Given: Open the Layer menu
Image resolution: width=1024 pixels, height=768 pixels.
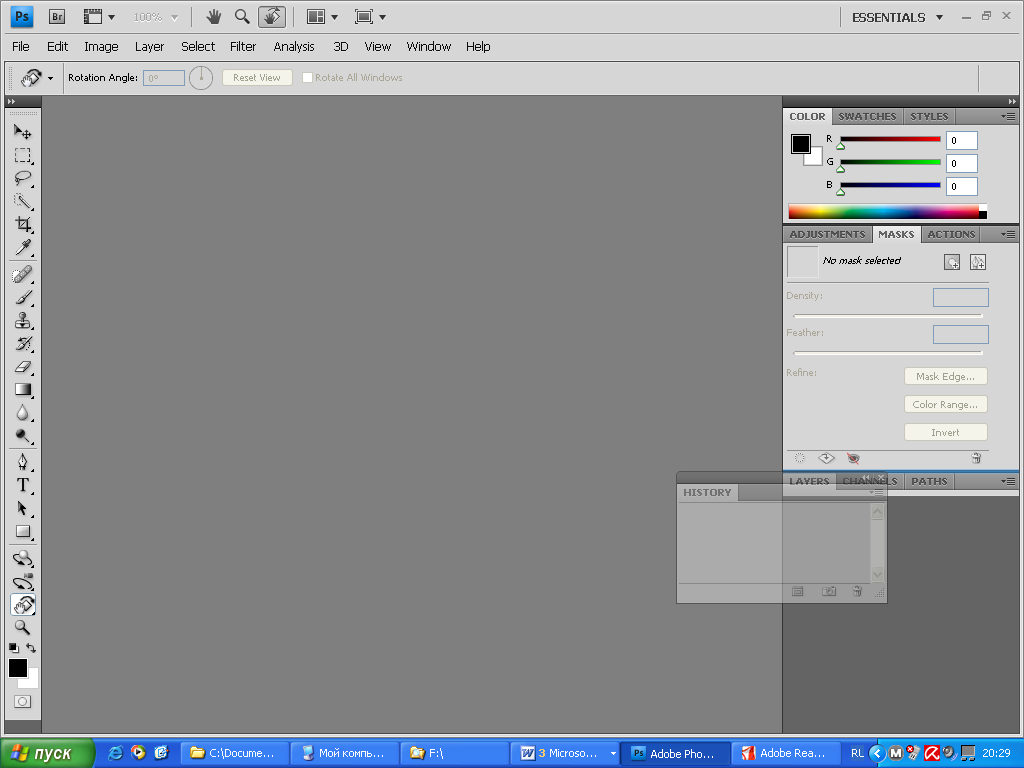Looking at the screenshot, I should tap(149, 46).
